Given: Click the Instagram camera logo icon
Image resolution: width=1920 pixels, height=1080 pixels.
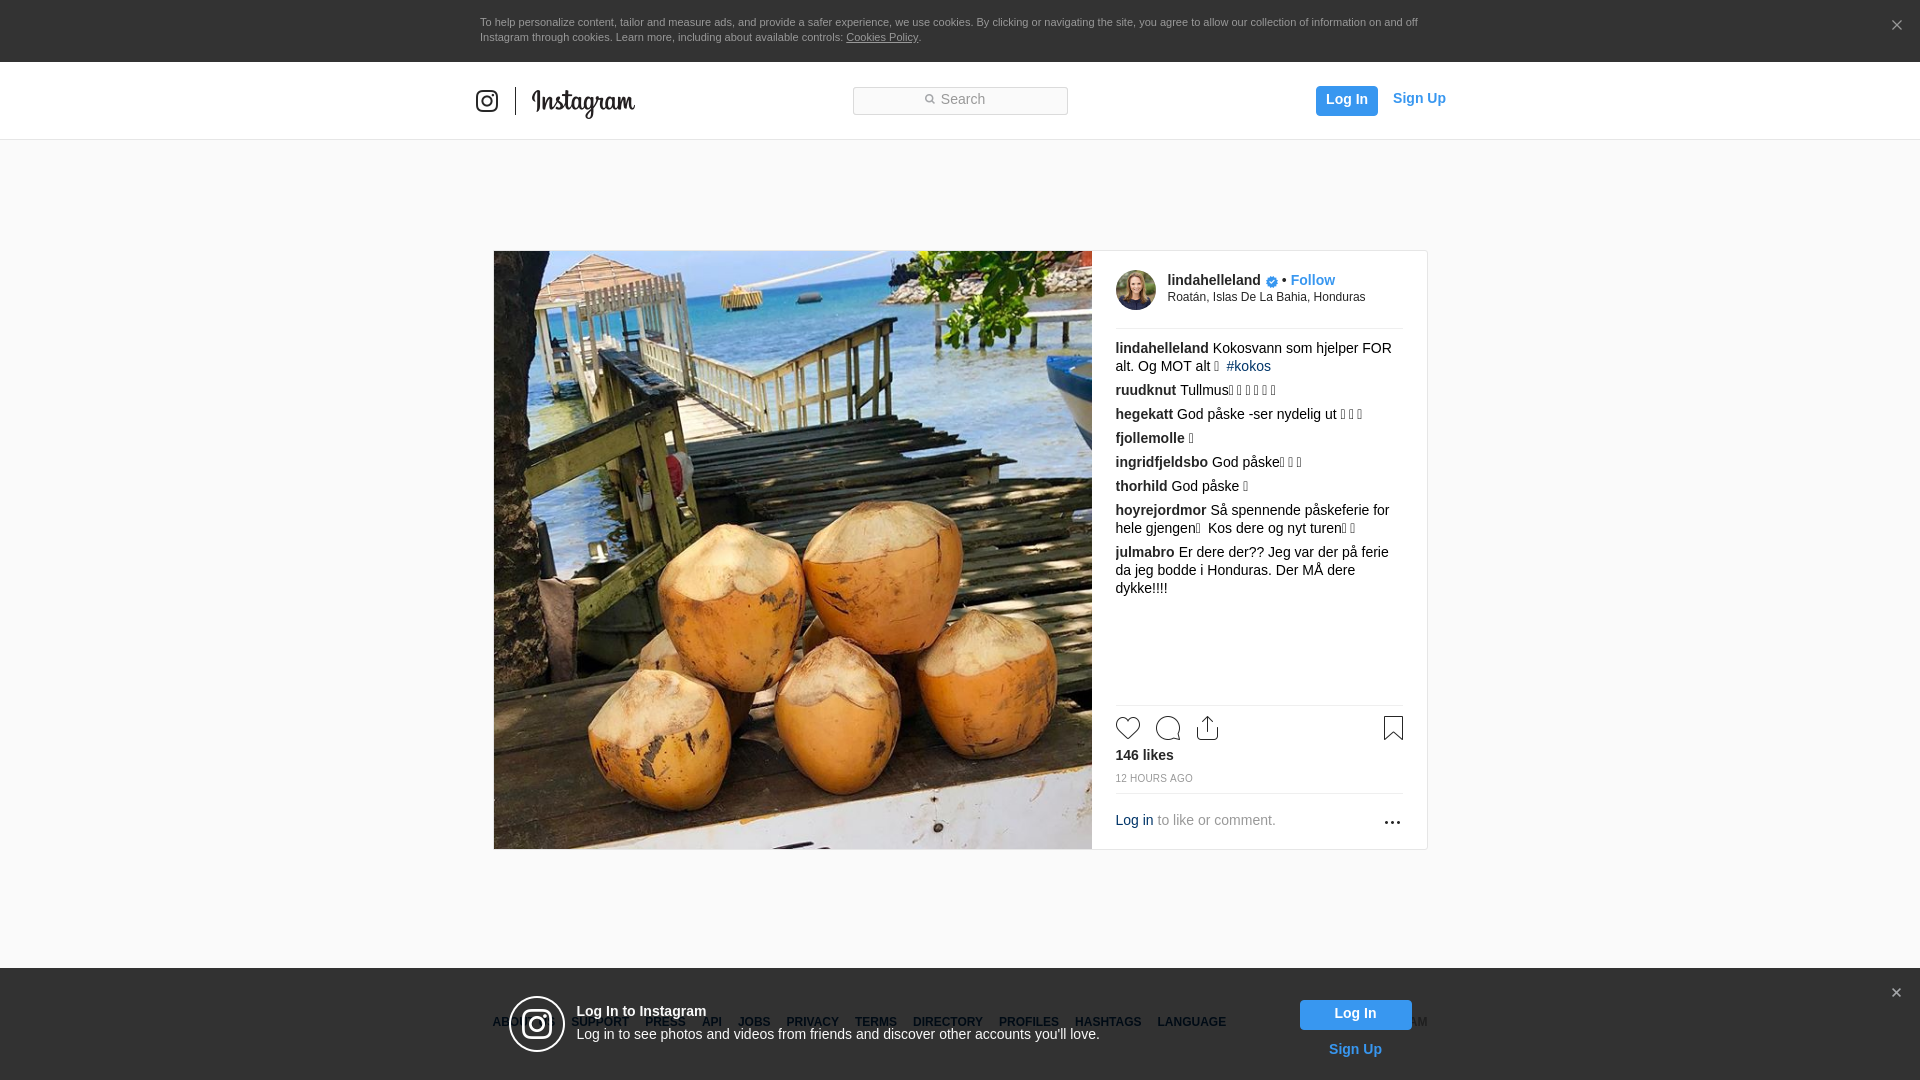Looking at the screenshot, I should 487,101.
